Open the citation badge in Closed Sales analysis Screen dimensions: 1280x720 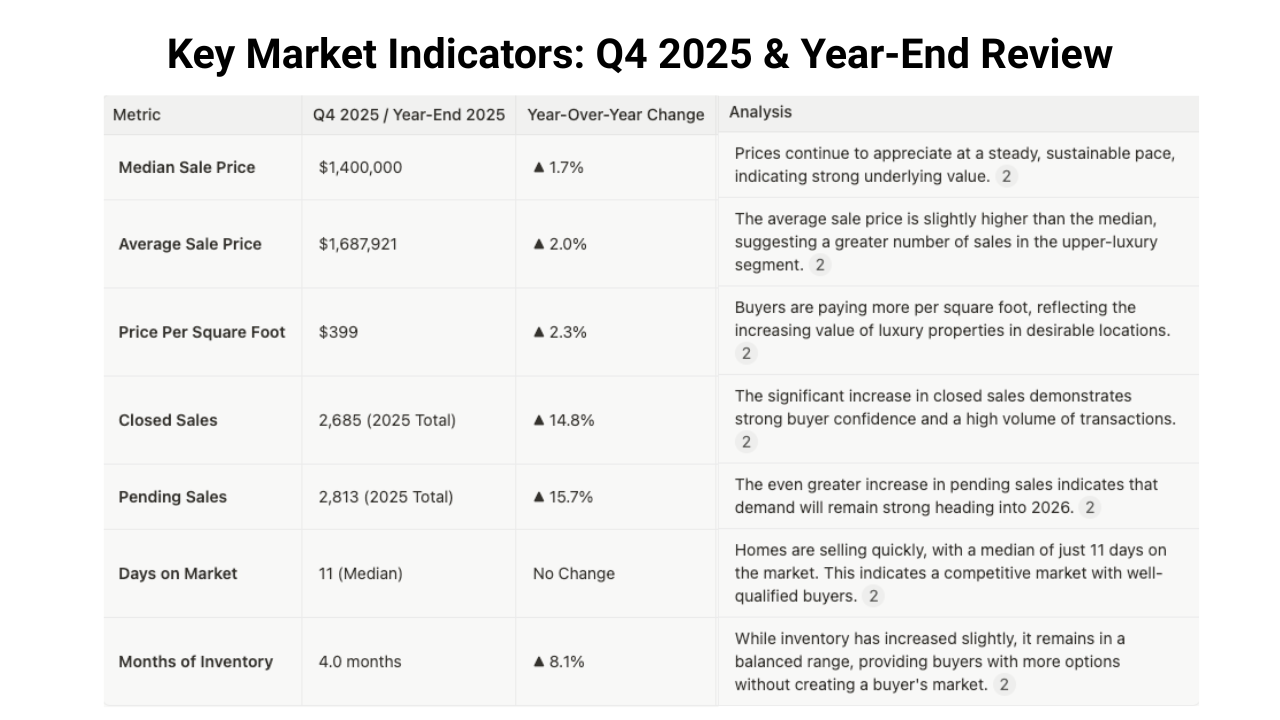coord(745,441)
